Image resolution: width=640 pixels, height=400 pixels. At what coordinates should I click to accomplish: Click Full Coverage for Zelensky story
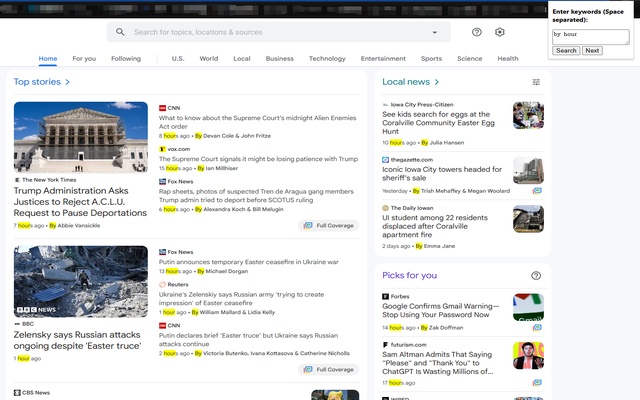click(x=329, y=369)
